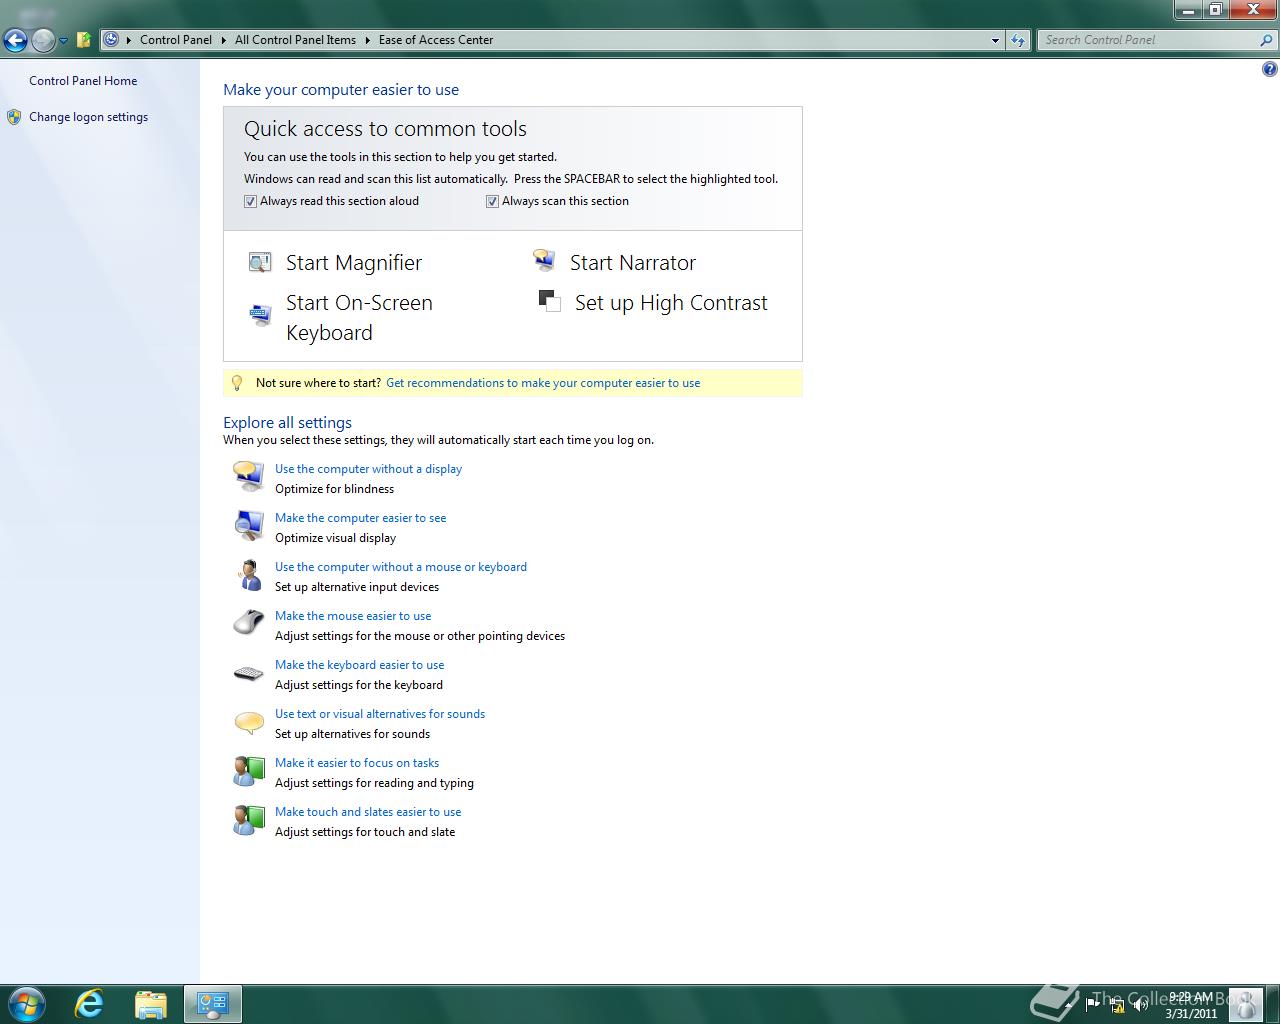Open Control Panel Home link
The width and height of the screenshot is (1280, 1024).
[x=83, y=81]
